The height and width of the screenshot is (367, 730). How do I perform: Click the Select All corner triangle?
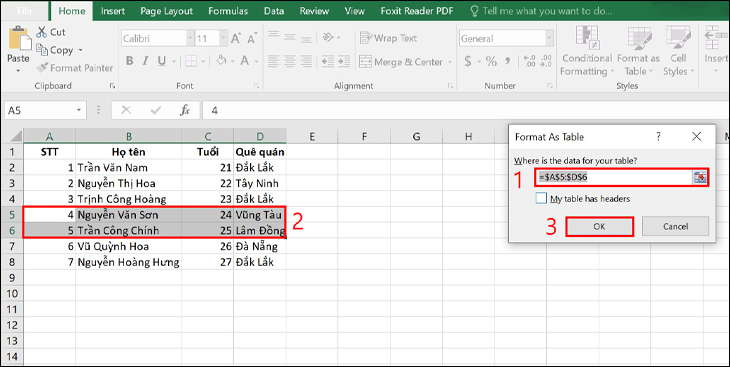click(16, 136)
